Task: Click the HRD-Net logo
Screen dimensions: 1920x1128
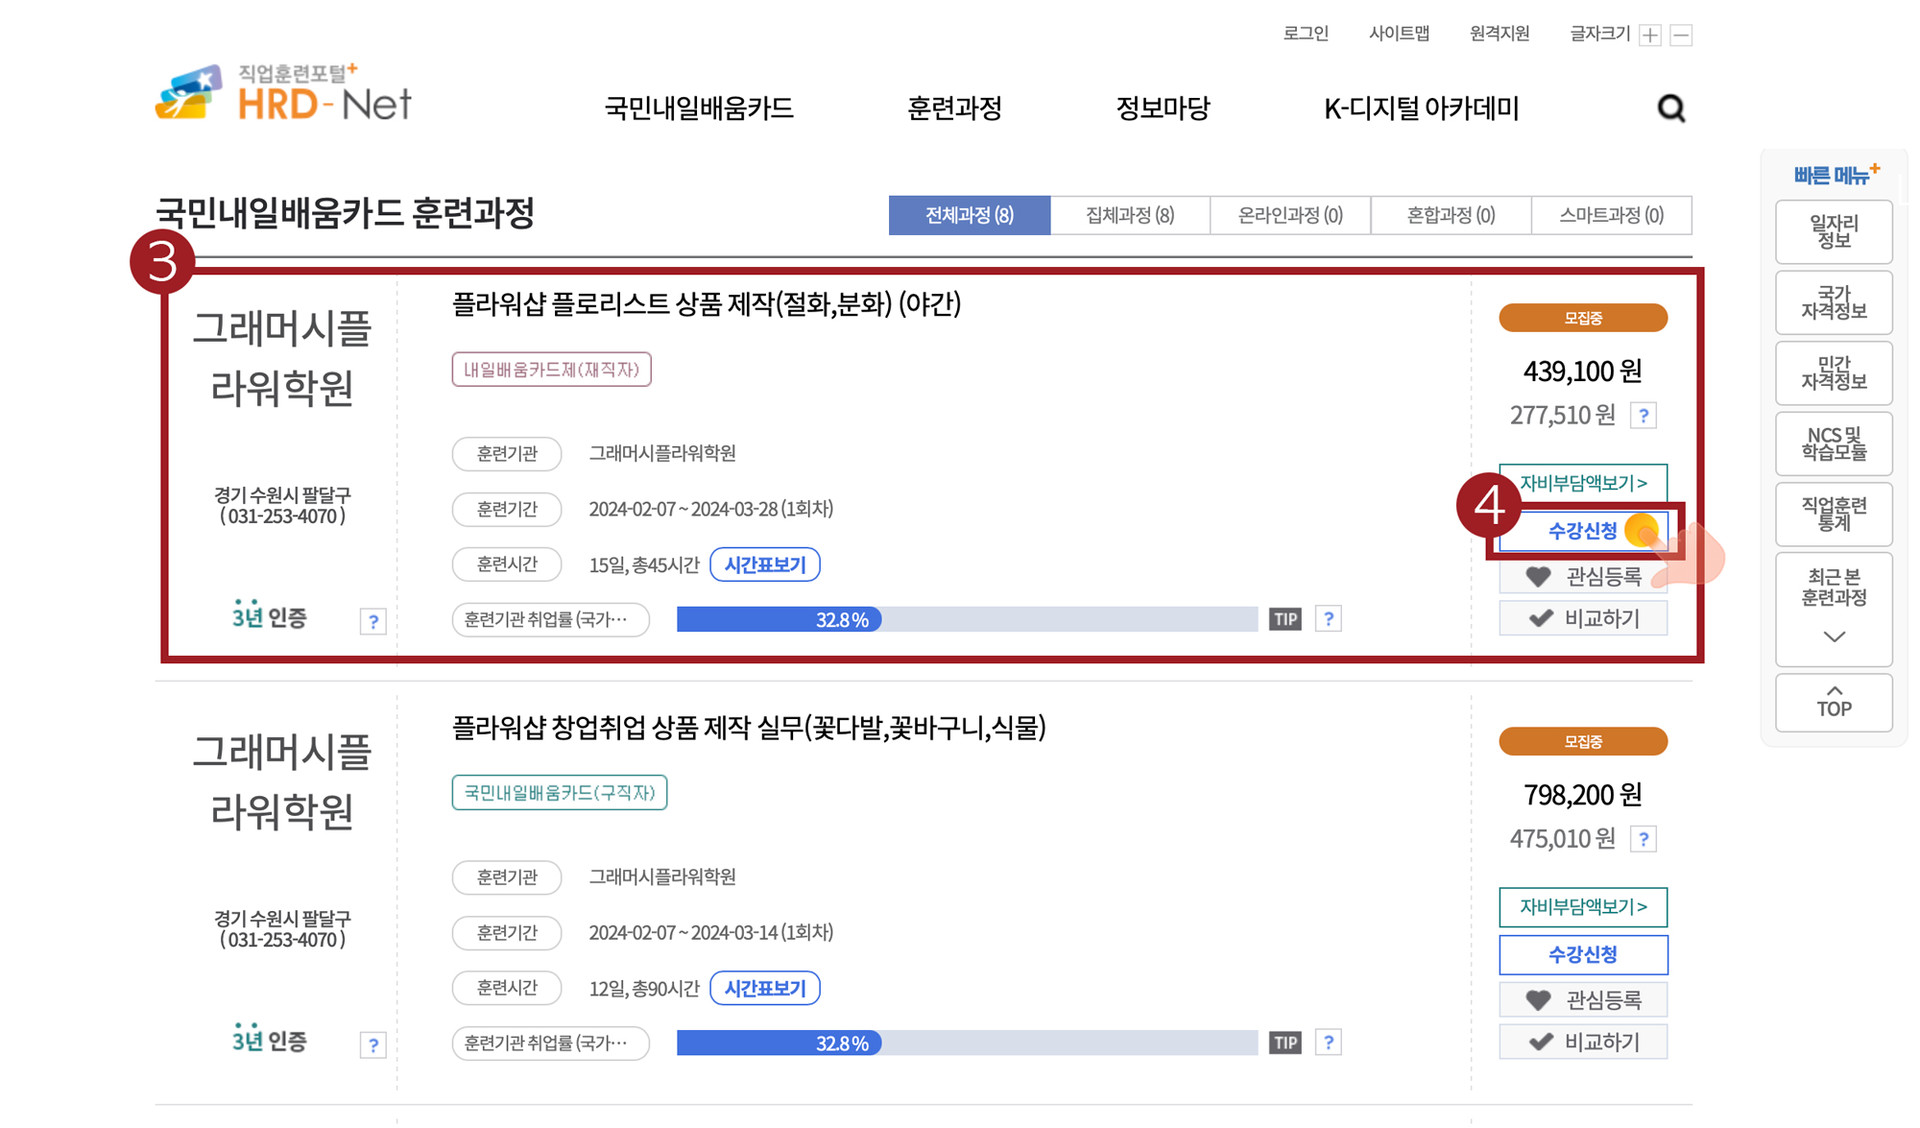Action: point(284,94)
